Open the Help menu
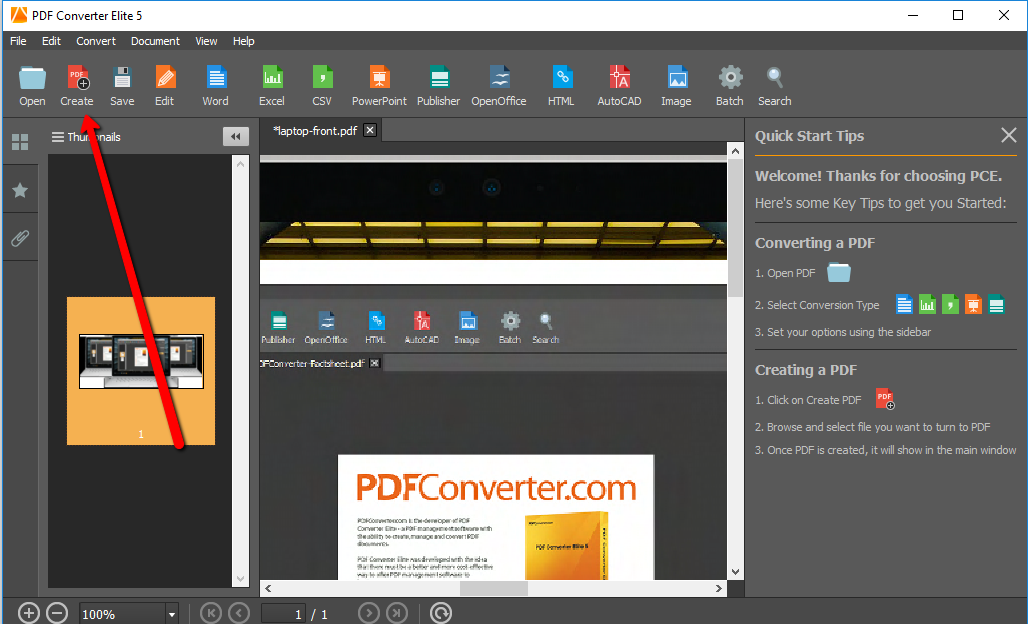Viewport: 1028px width, 624px height. point(243,41)
